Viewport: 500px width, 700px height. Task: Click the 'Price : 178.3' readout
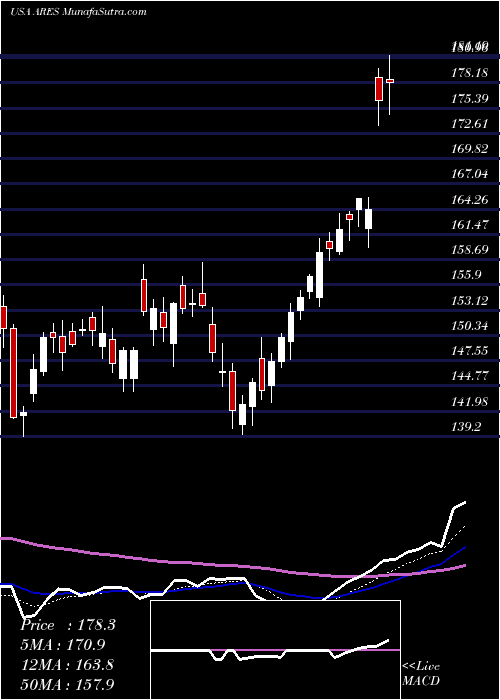pyautogui.click(x=68, y=625)
